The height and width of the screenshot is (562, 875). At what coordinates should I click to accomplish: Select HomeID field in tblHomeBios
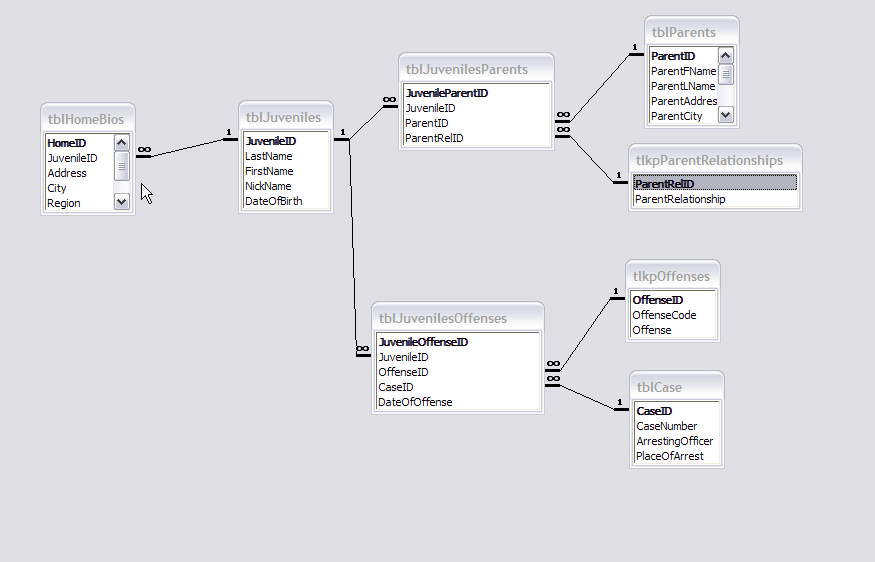pyautogui.click(x=80, y=143)
